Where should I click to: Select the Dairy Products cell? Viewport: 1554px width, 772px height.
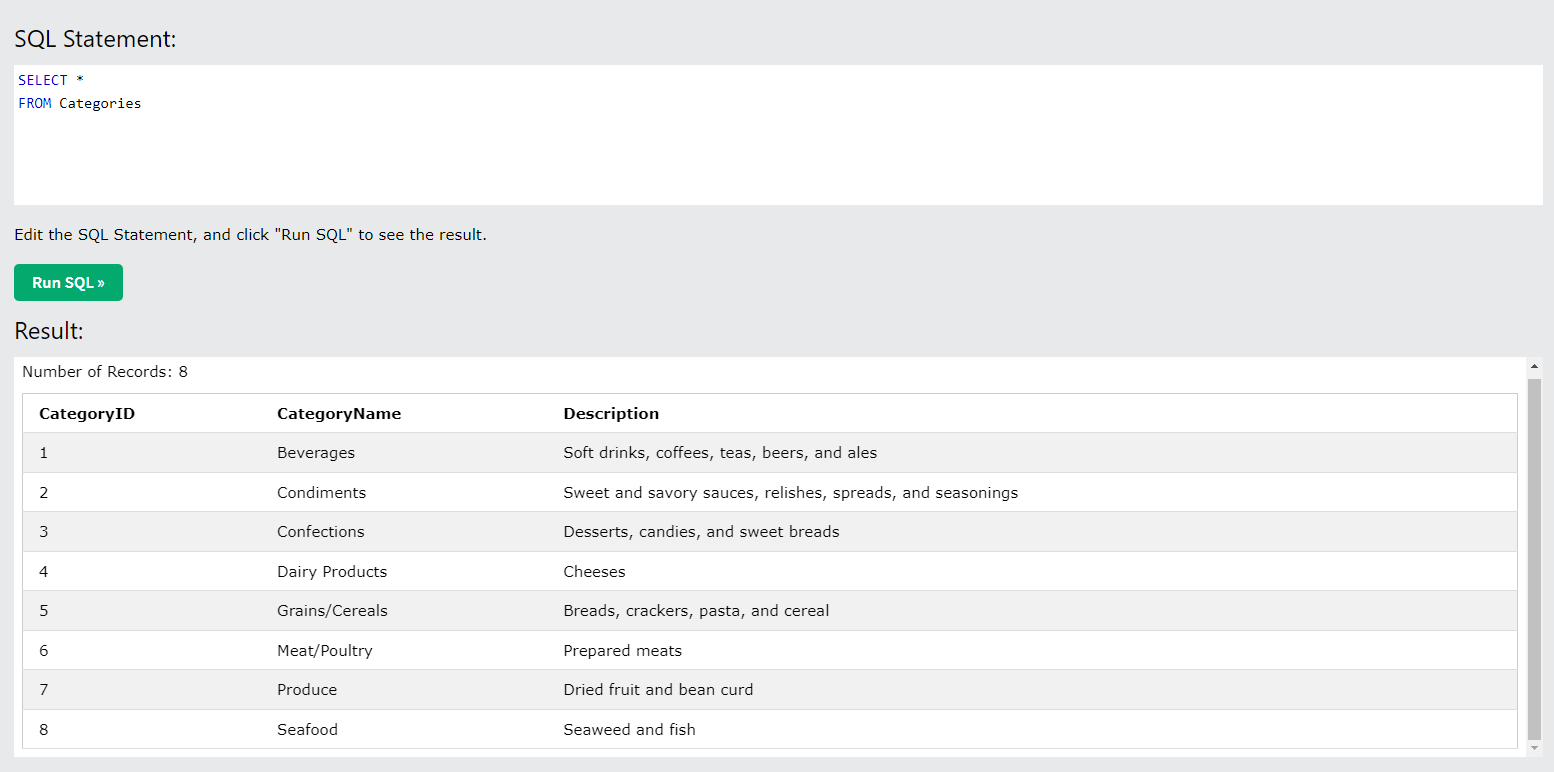[332, 572]
